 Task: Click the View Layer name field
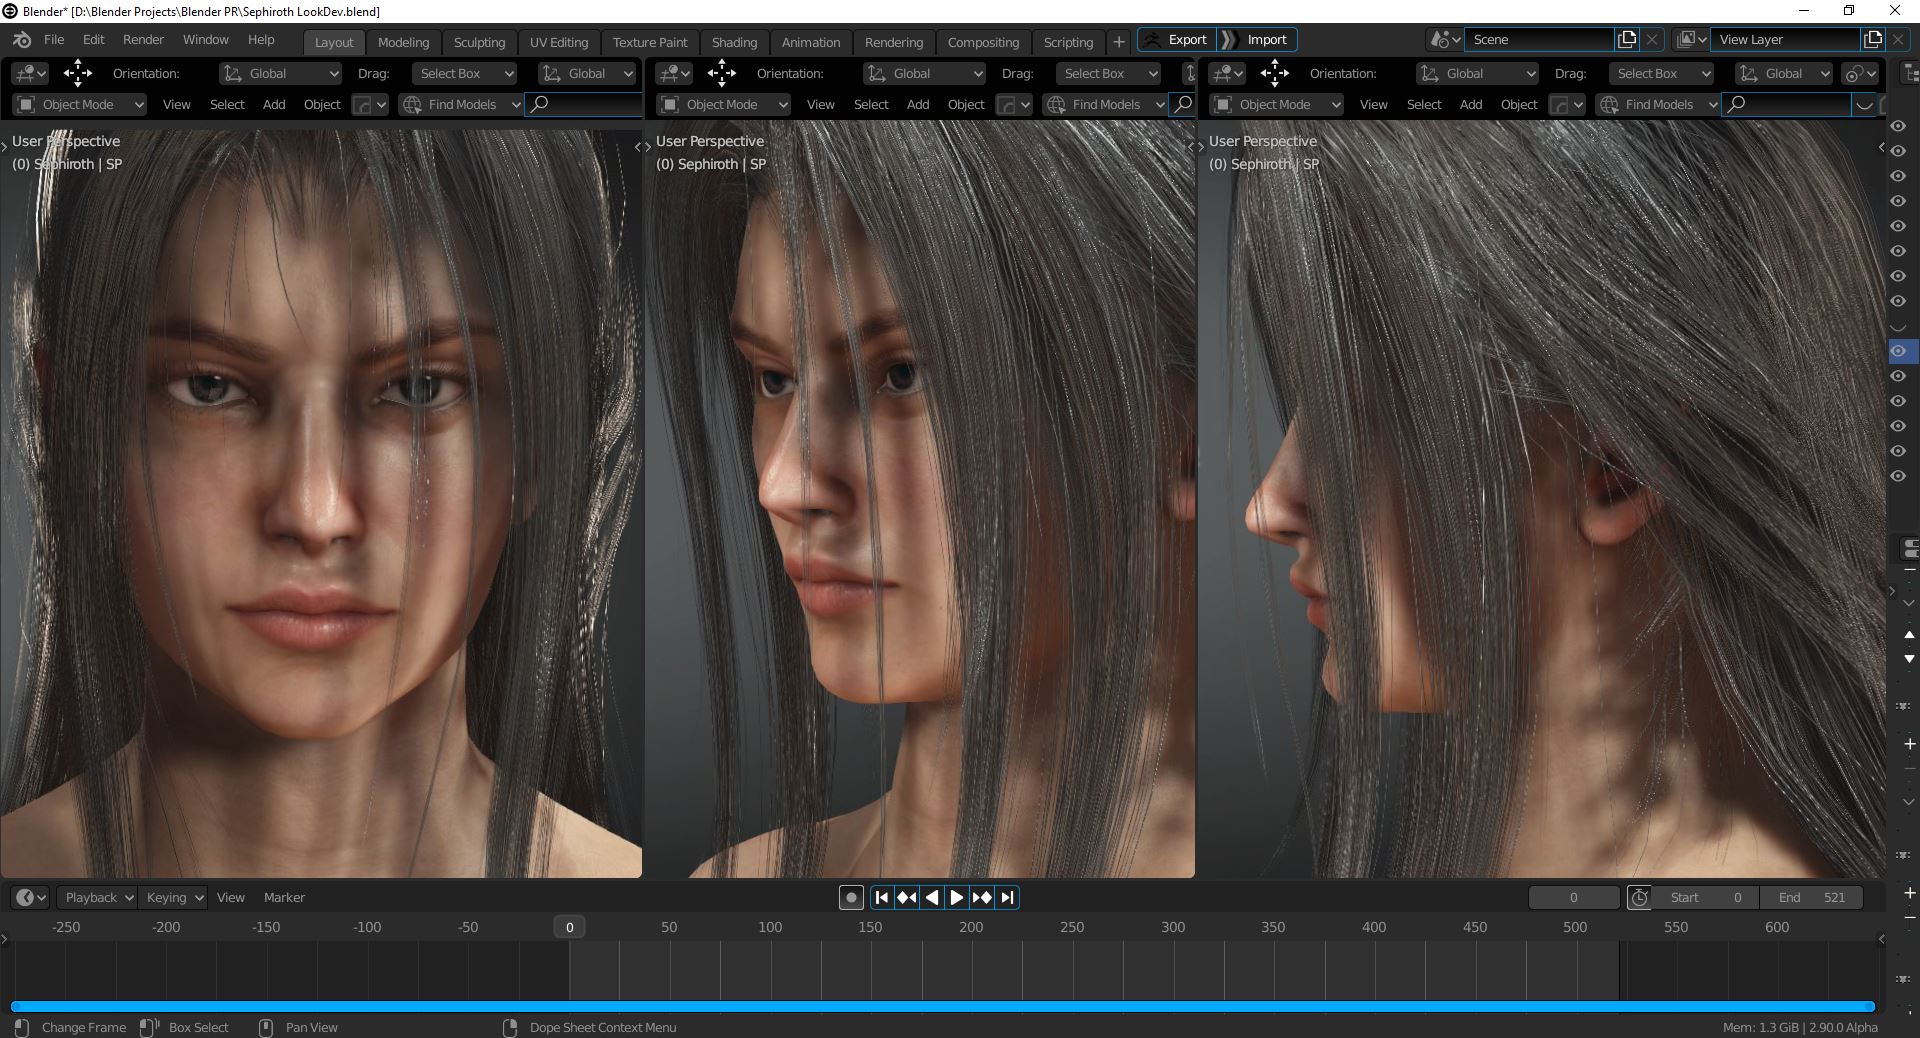click(1786, 40)
